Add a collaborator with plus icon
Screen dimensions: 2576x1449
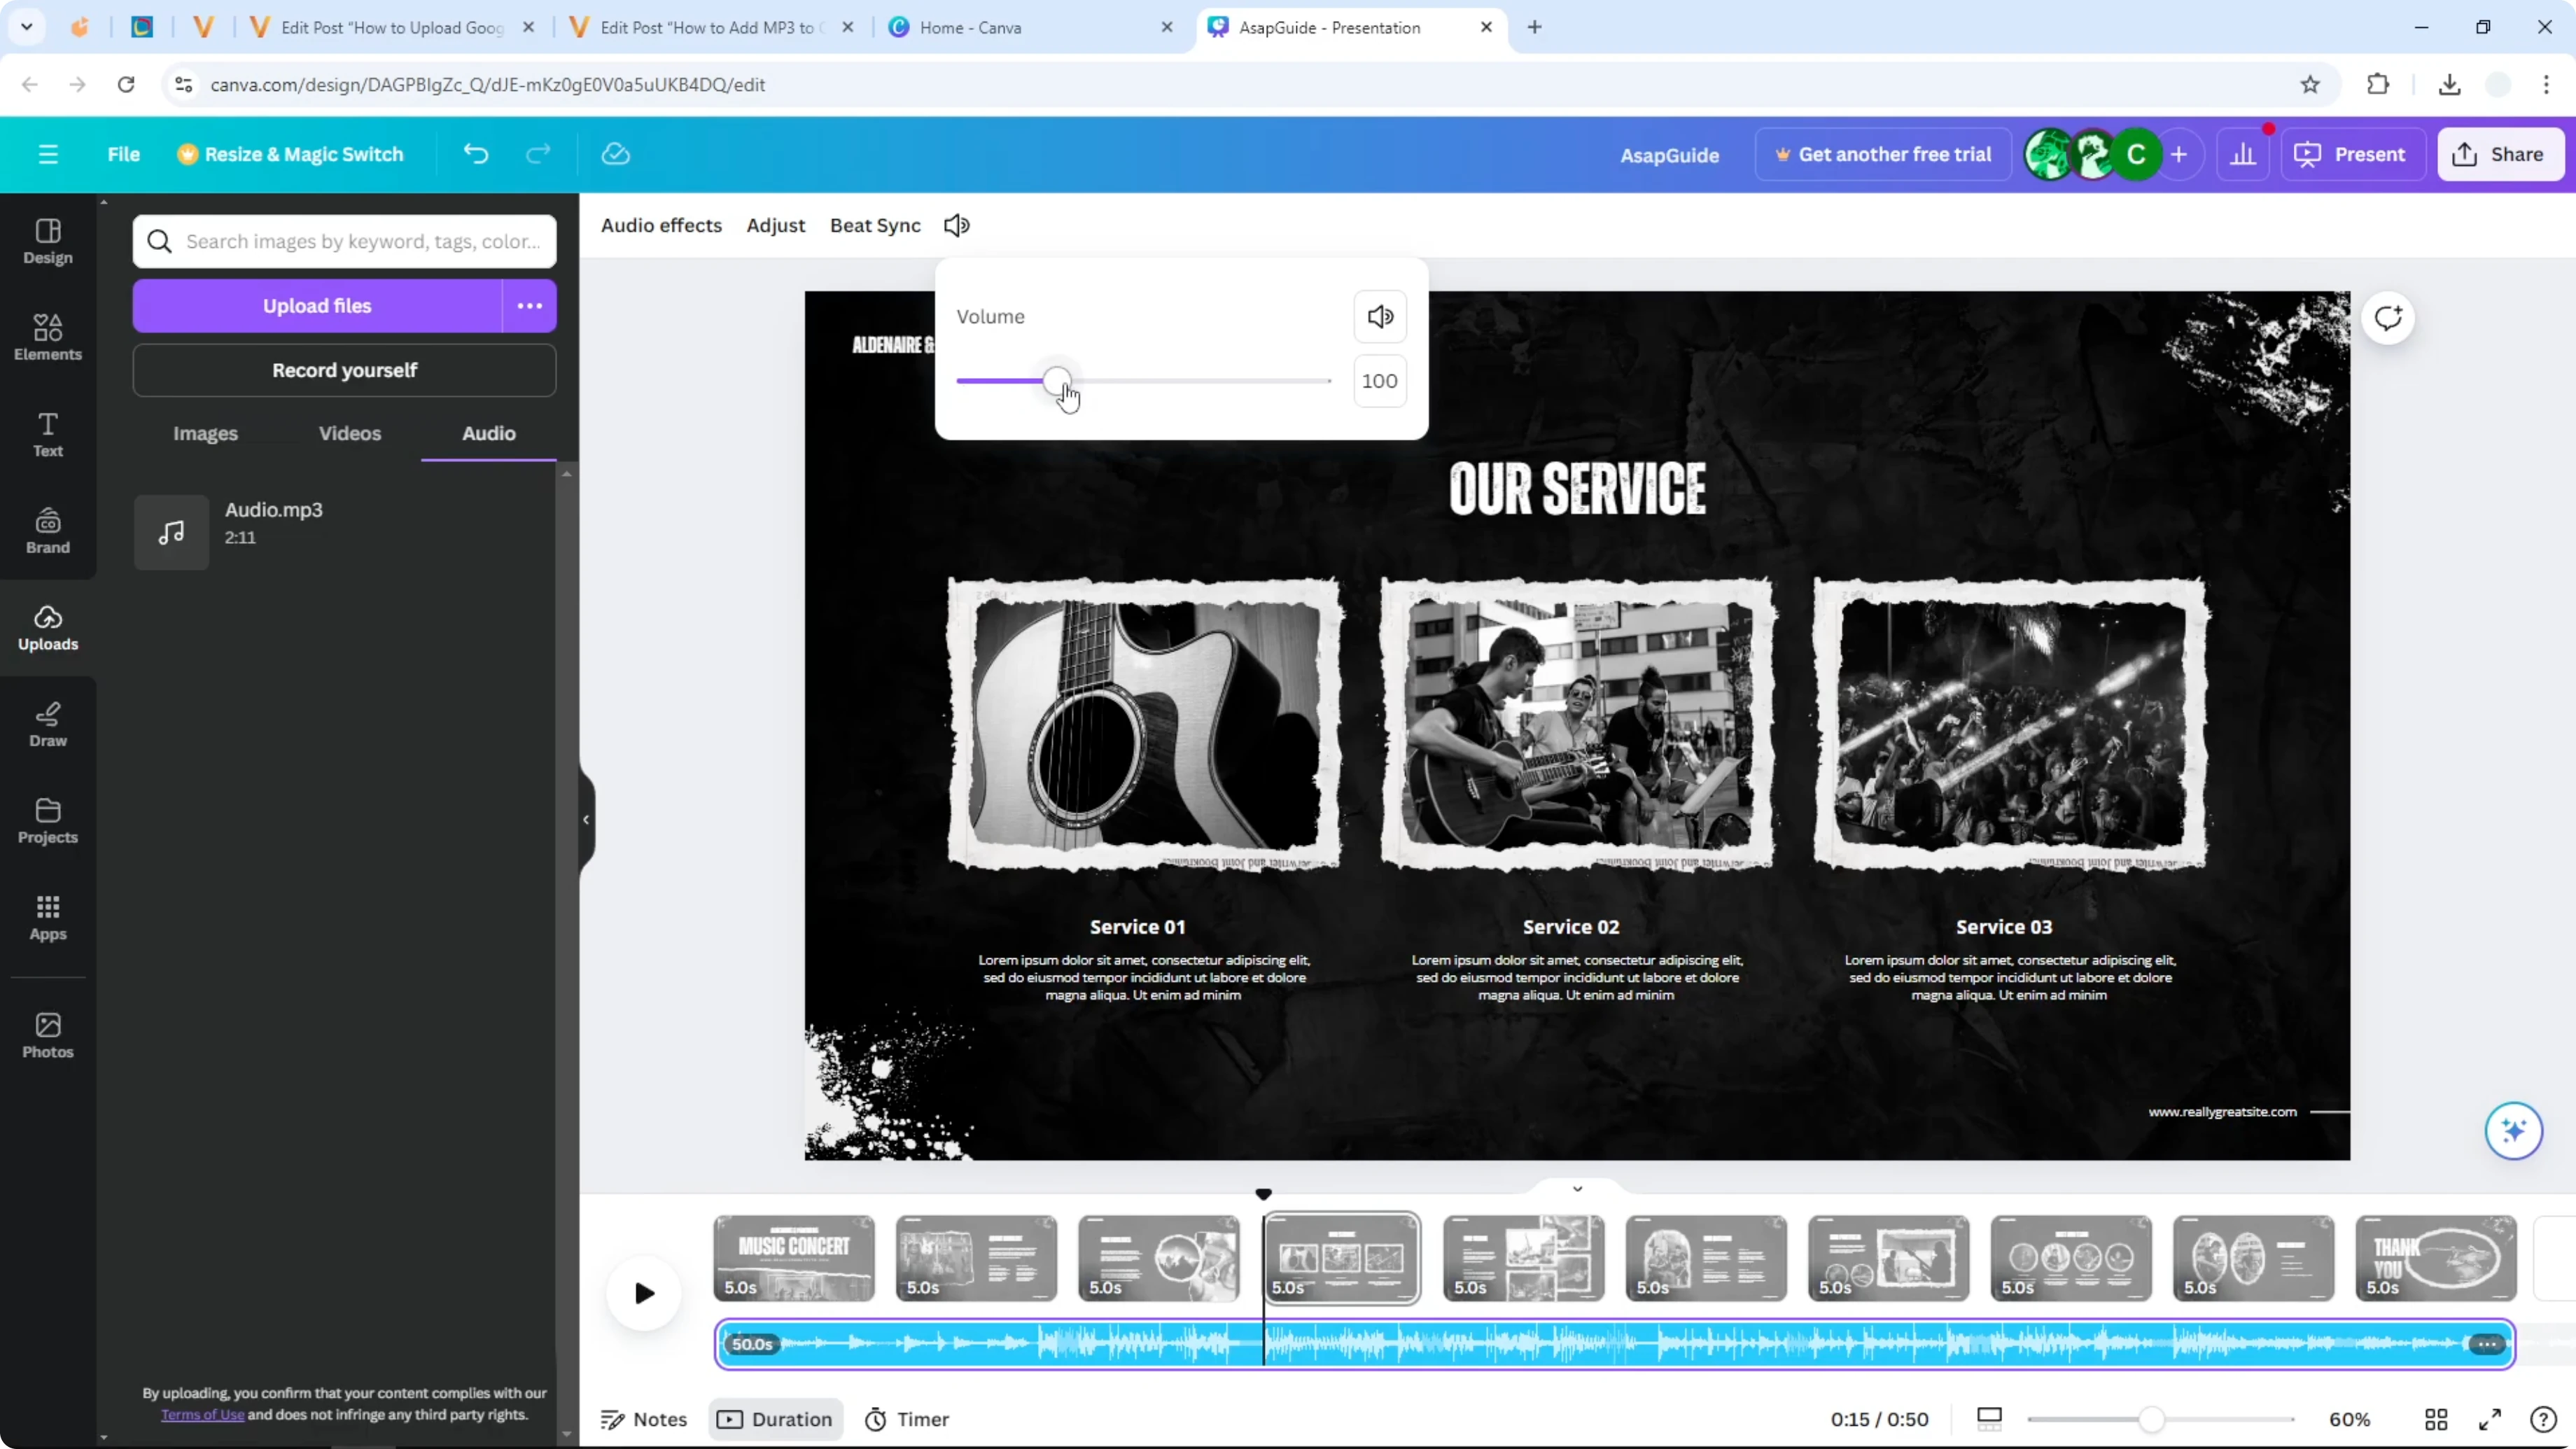2179,154
